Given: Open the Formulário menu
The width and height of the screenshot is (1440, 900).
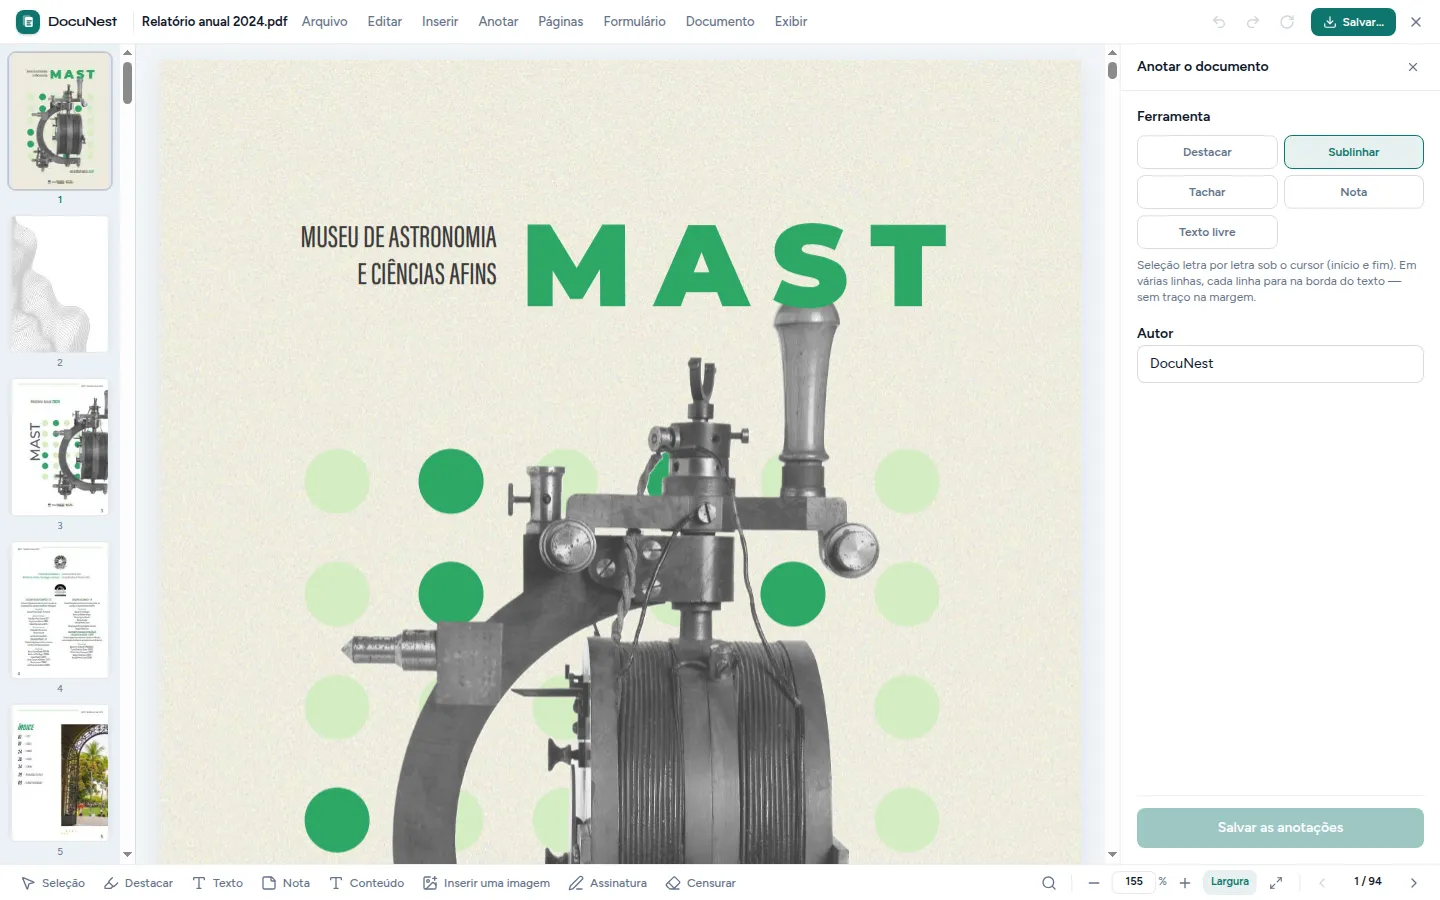Looking at the screenshot, I should coord(635,22).
